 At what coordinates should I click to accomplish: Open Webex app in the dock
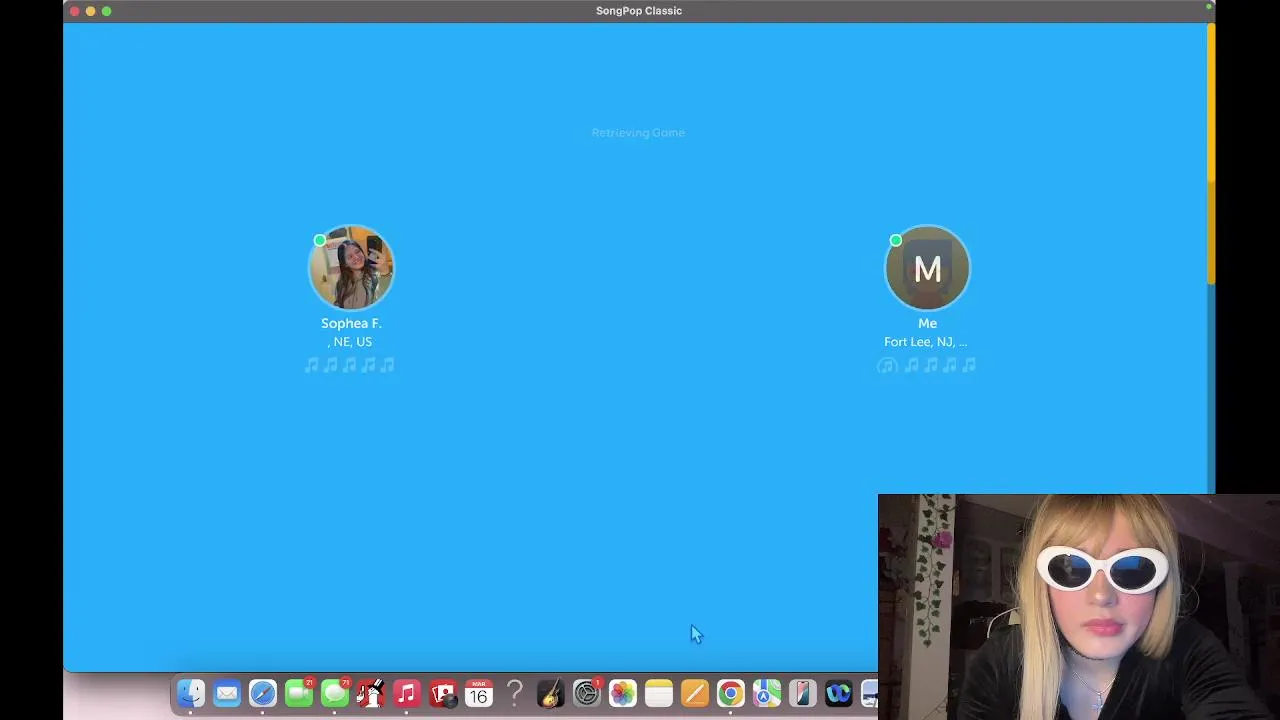click(839, 693)
